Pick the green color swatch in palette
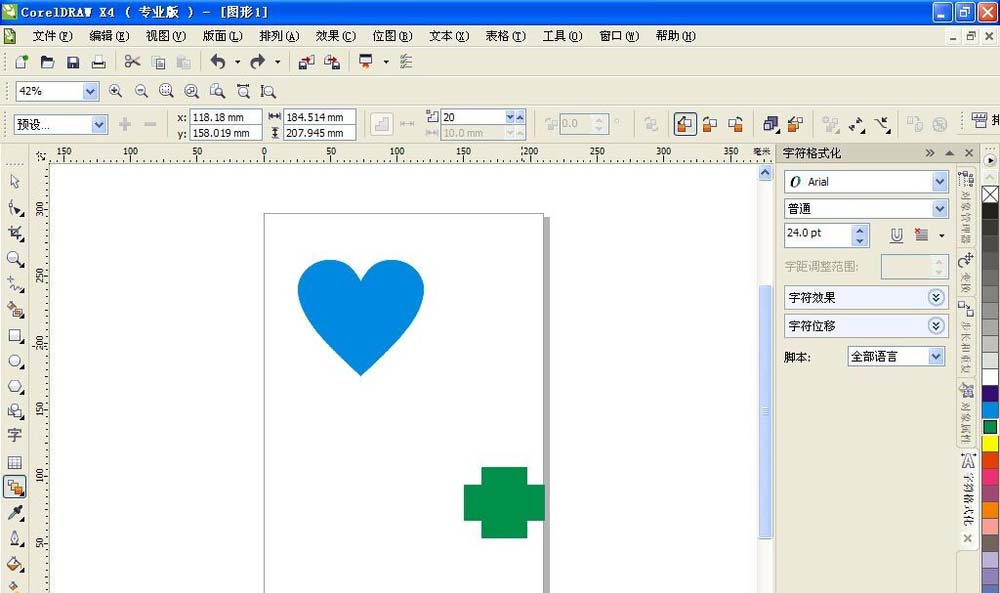The height and width of the screenshot is (593, 1000). click(990, 427)
